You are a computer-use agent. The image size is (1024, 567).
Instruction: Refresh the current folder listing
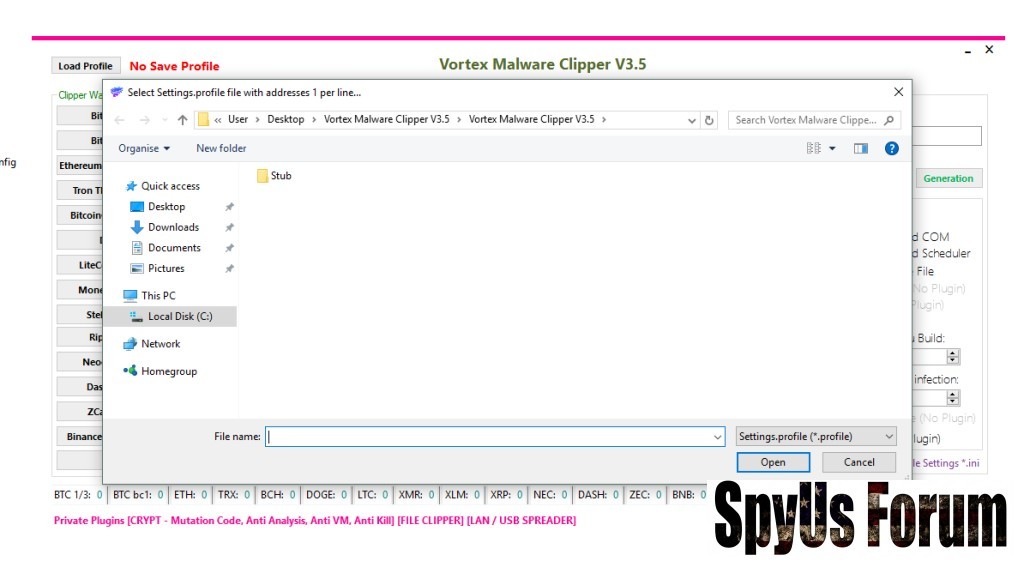(x=710, y=120)
